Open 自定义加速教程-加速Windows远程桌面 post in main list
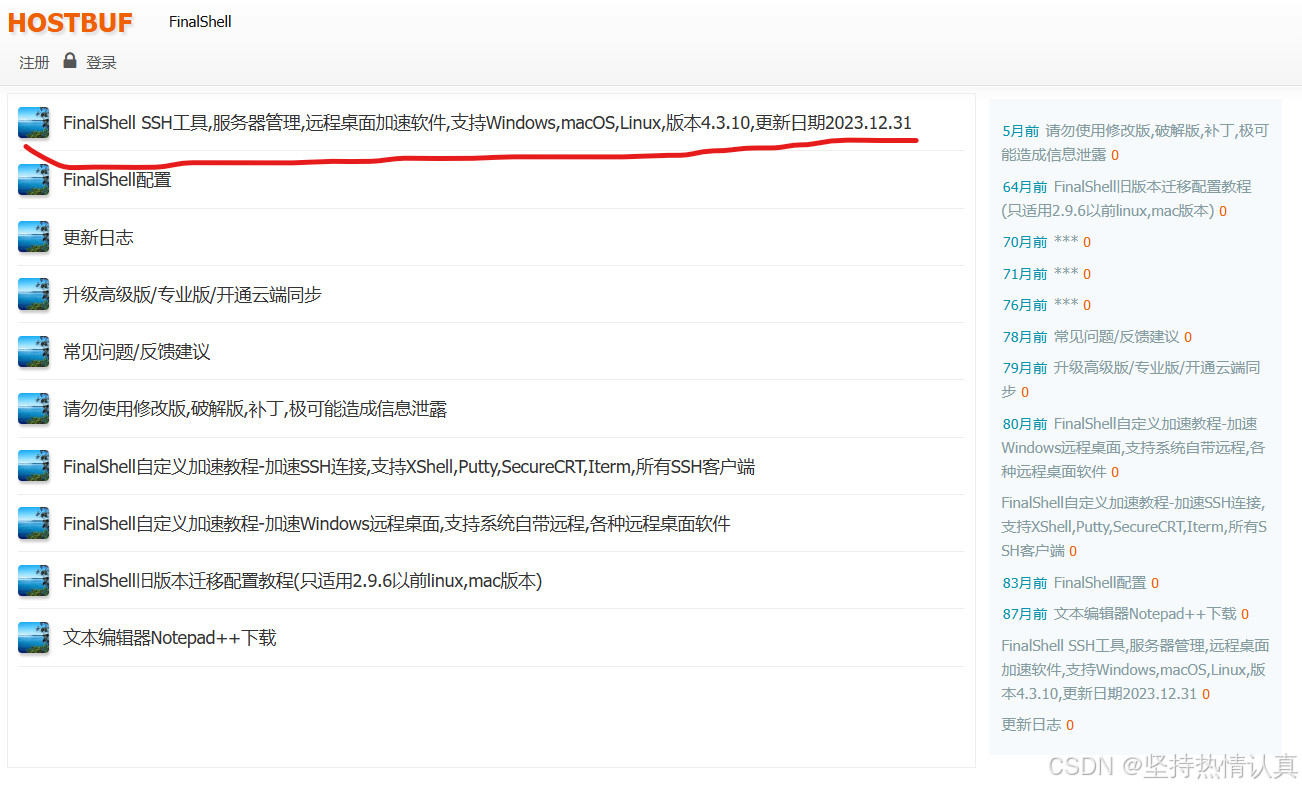 pyautogui.click(x=396, y=523)
